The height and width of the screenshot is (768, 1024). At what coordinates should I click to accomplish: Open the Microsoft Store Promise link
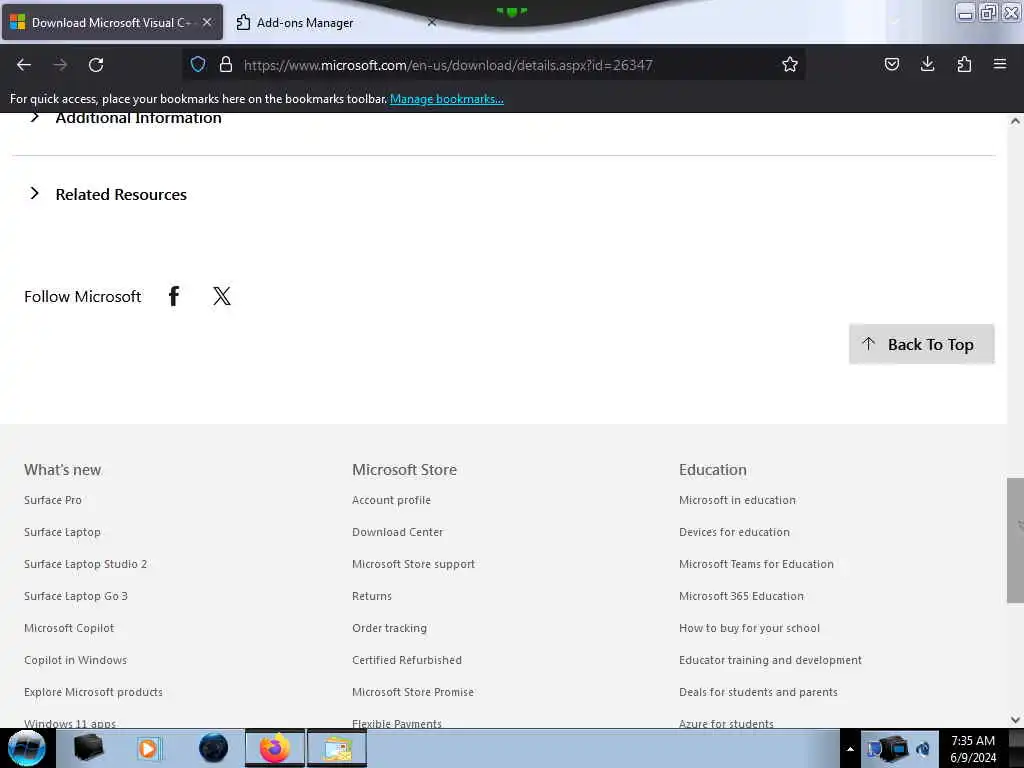click(413, 692)
